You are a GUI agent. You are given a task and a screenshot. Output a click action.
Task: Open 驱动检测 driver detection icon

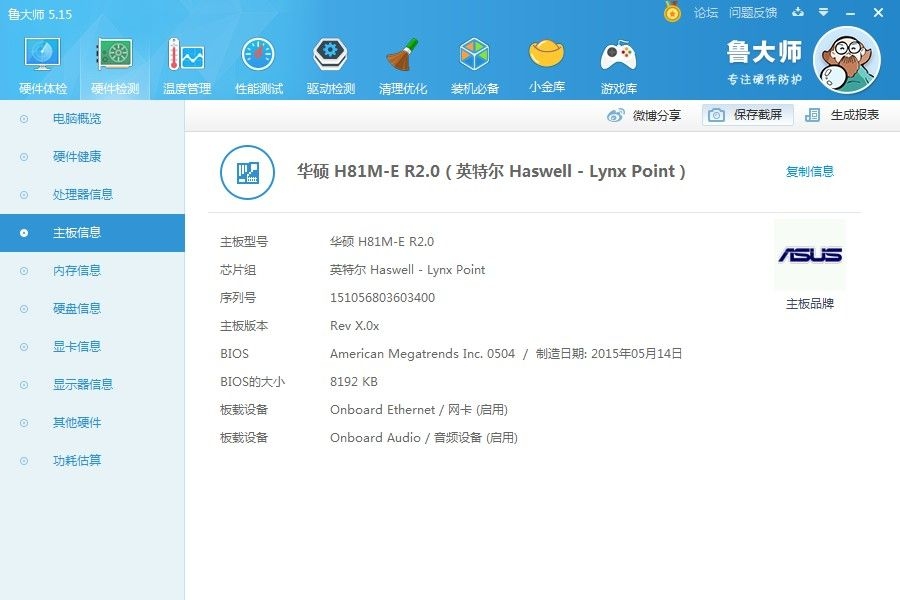(x=331, y=55)
